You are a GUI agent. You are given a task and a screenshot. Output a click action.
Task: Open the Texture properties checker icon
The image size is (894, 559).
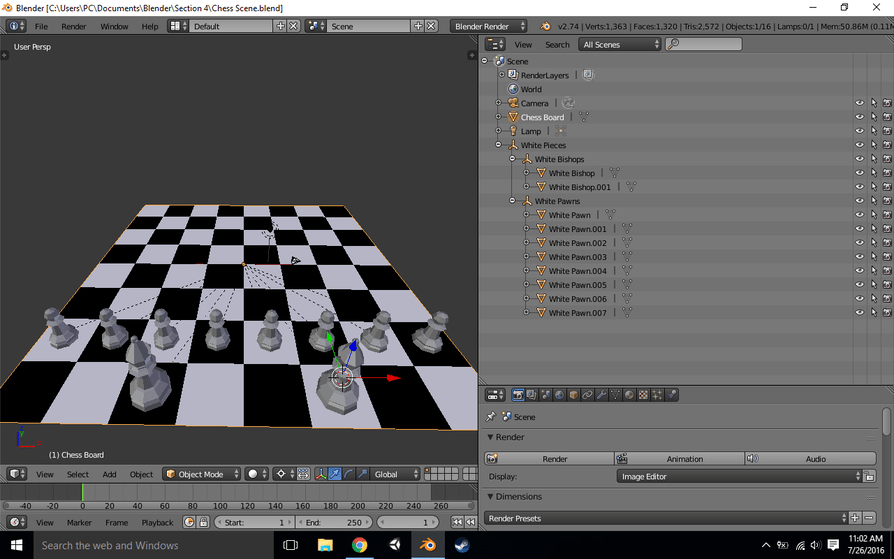click(x=643, y=395)
